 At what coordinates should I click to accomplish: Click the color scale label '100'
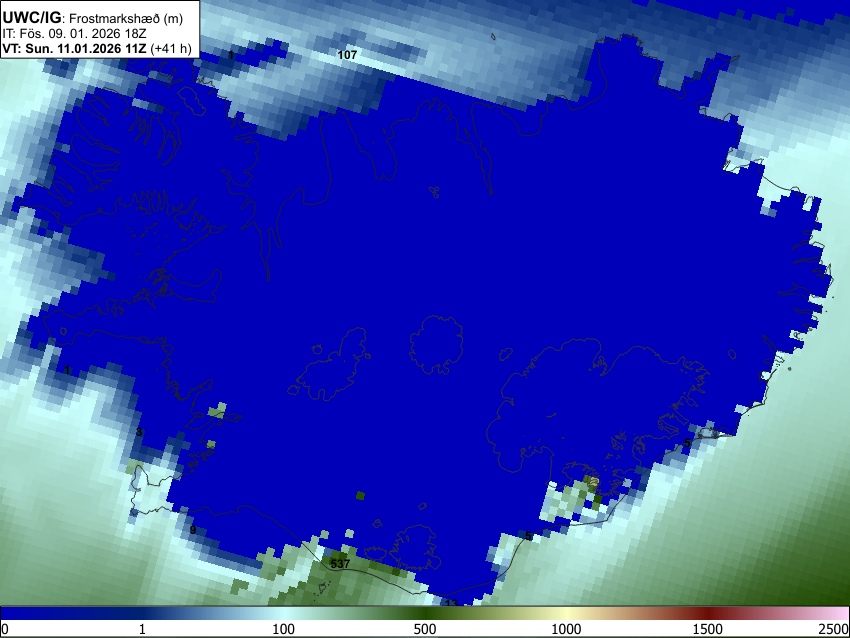284,629
